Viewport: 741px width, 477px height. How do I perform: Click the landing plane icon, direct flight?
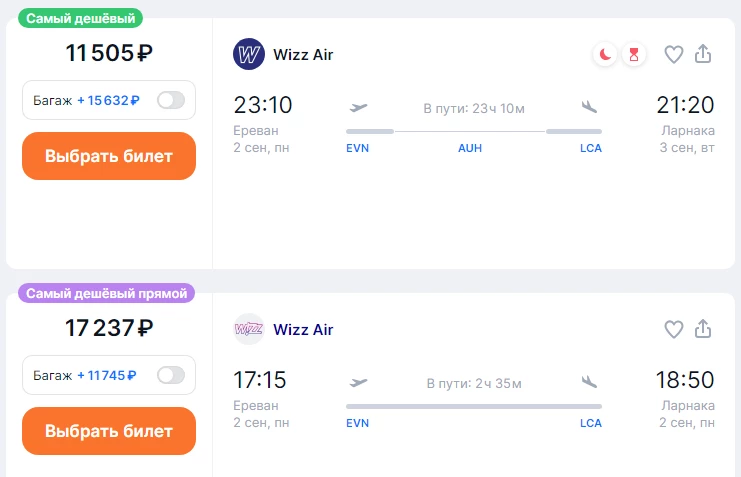click(x=589, y=382)
